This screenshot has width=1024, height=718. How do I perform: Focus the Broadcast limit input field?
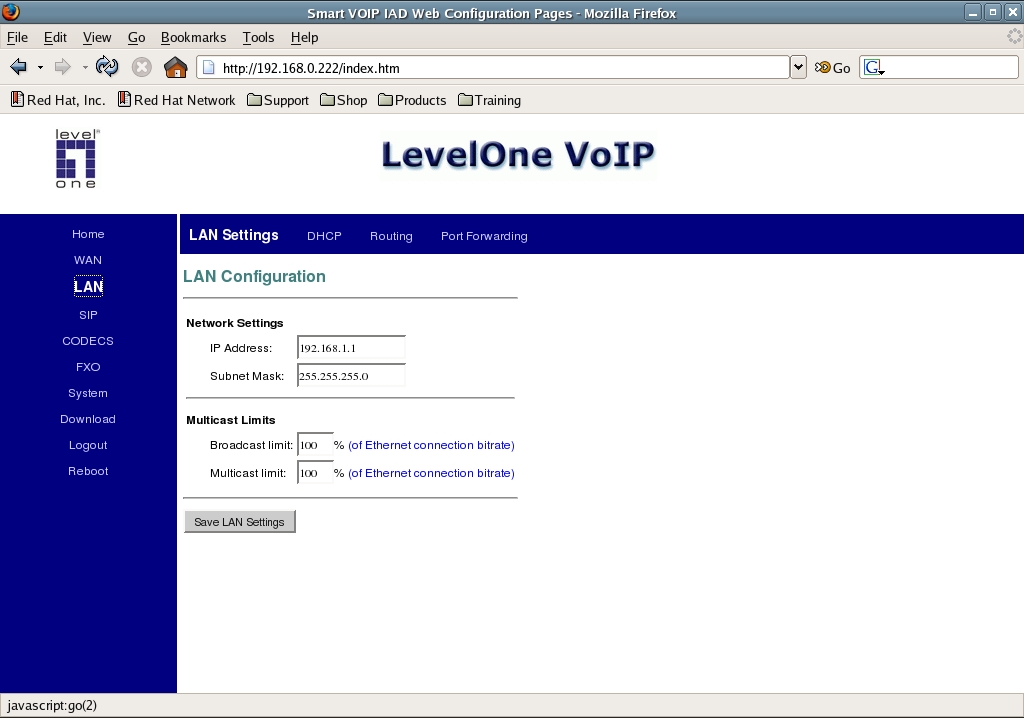click(315, 445)
